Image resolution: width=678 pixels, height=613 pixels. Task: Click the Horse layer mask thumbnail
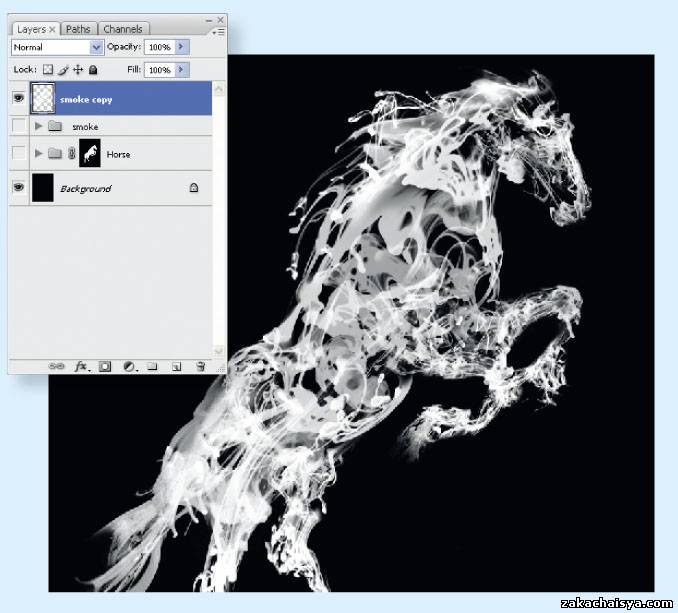coord(90,153)
